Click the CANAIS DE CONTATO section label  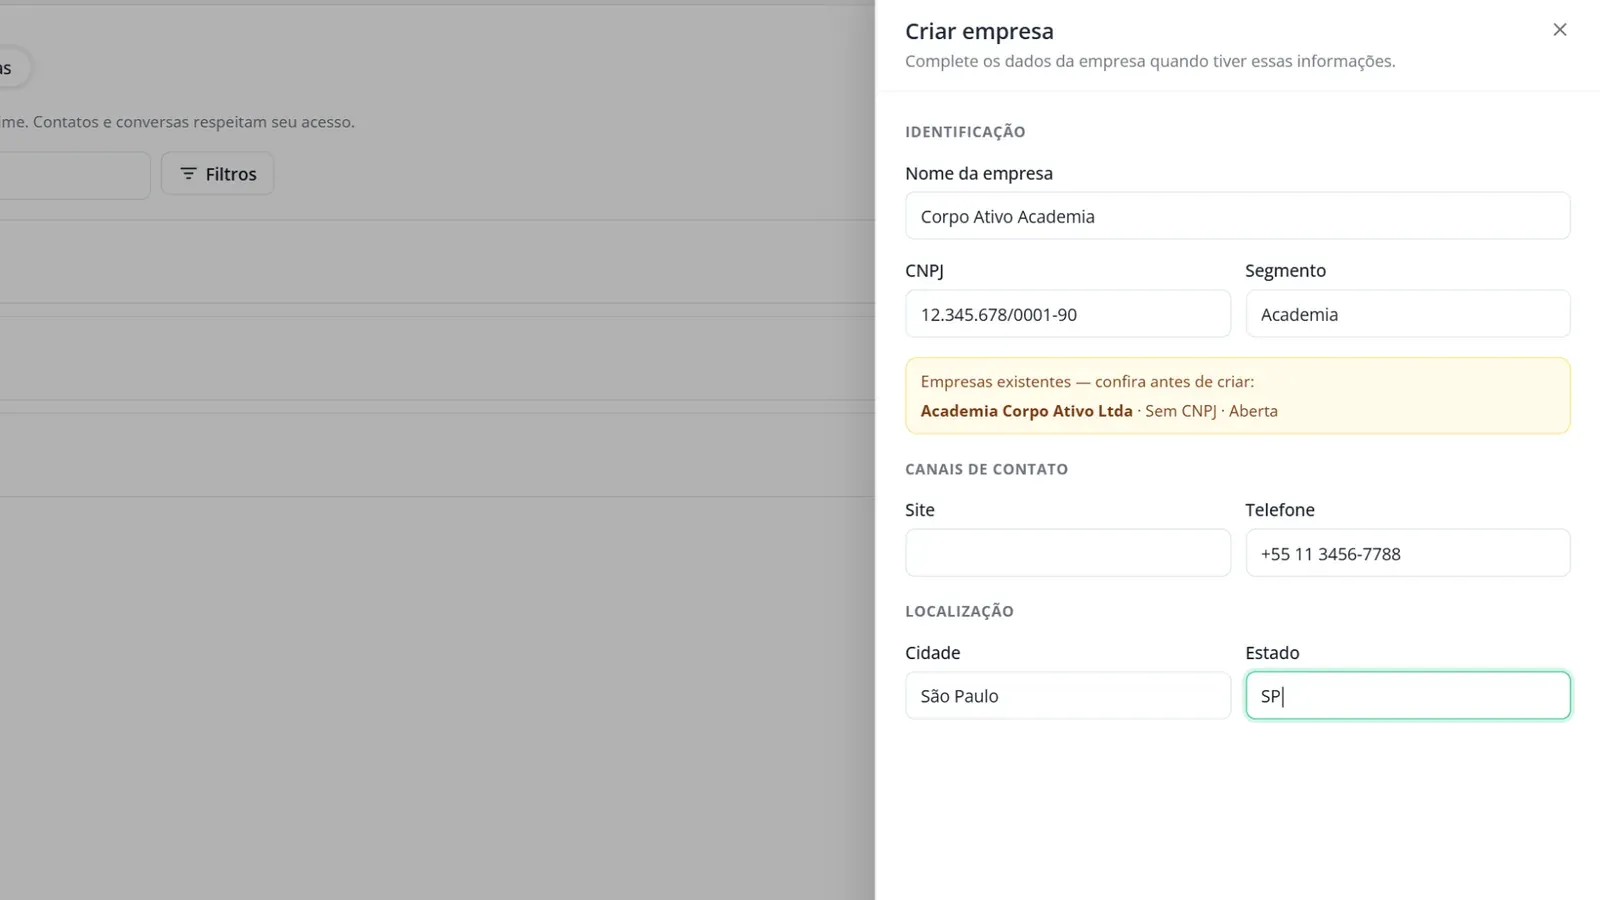(x=986, y=469)
